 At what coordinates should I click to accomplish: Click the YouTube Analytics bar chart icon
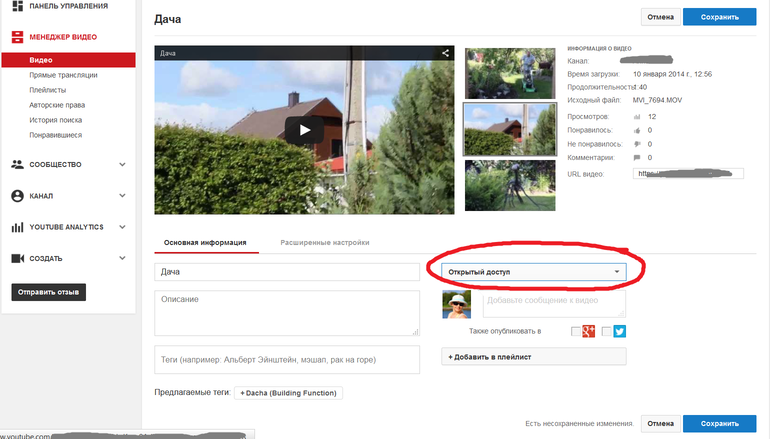17,227
